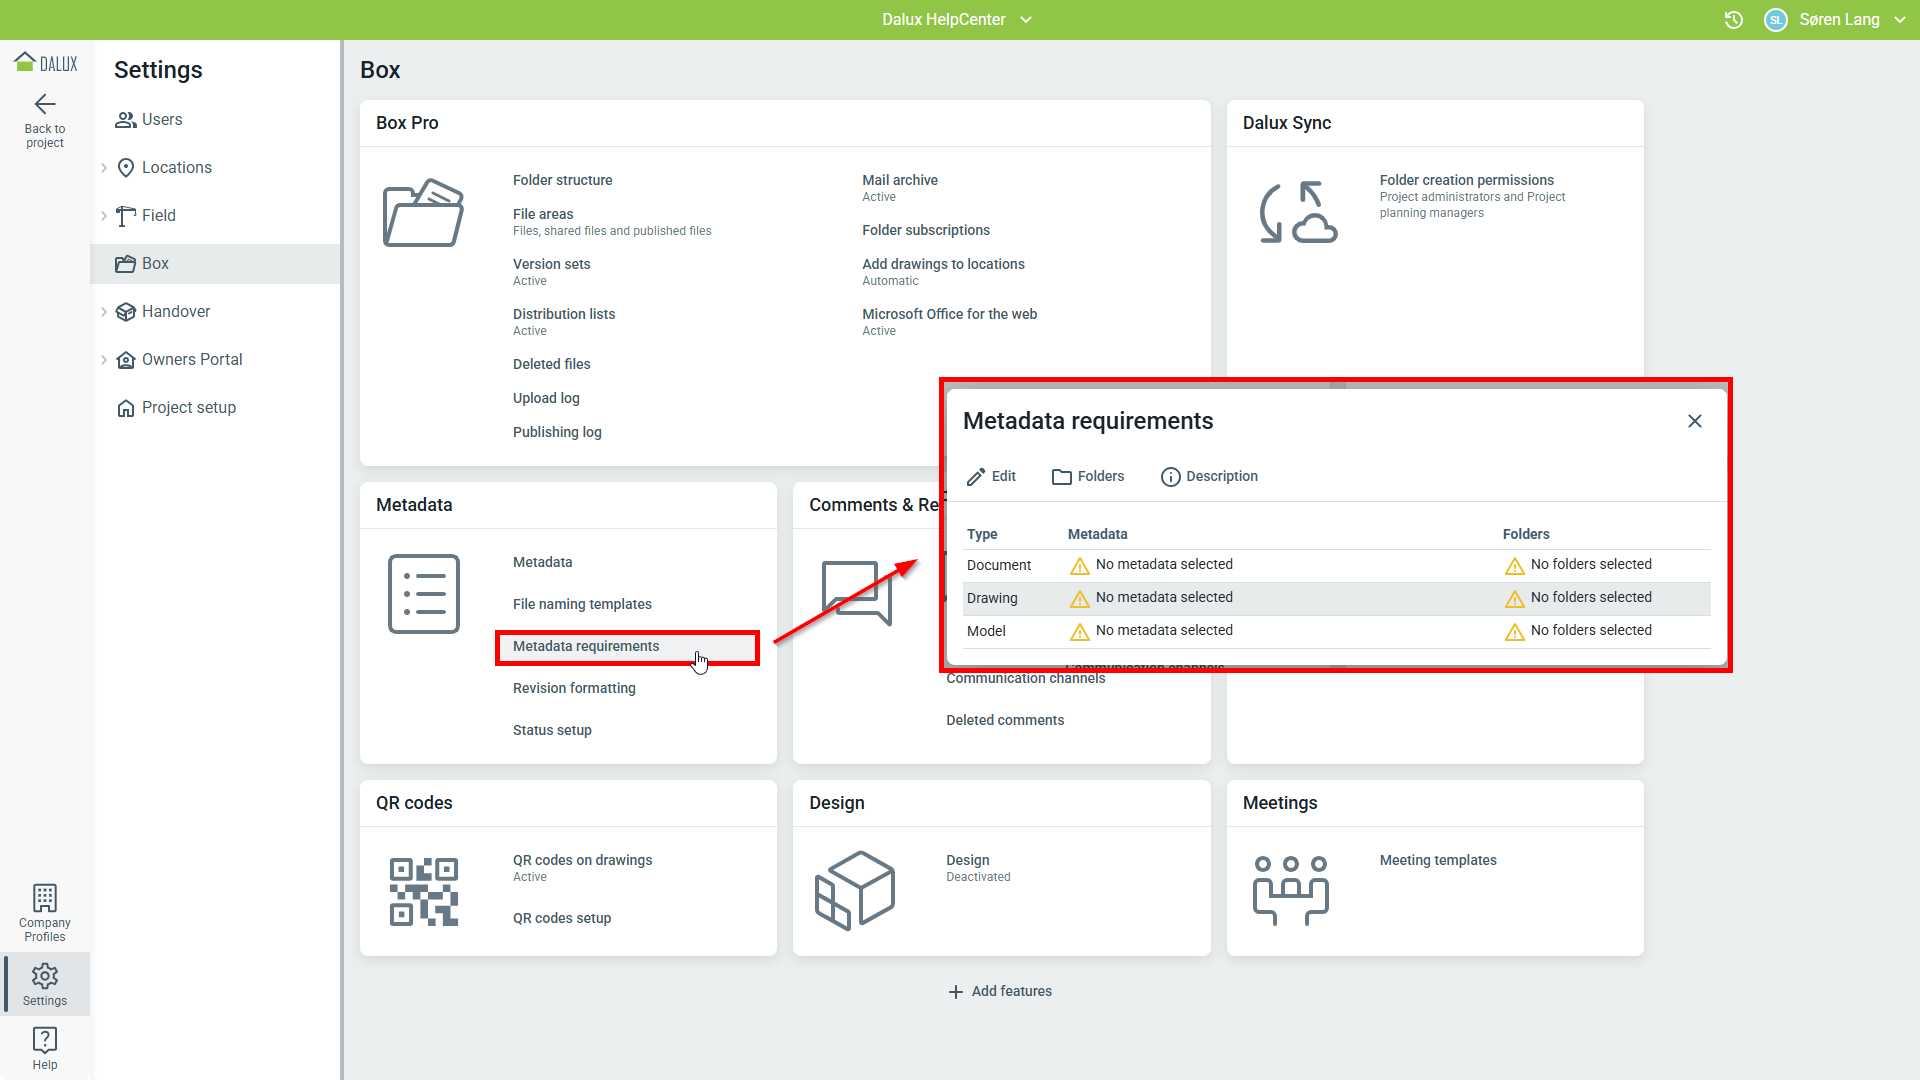Click the Box Pro folder icon
This screenshot has width=1920, height=1080.
[423, 213]
